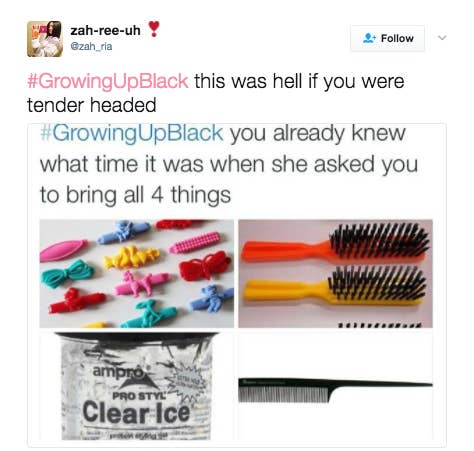
Task: Open the @zah_ria handle link
Action: [x=91, y=46]
